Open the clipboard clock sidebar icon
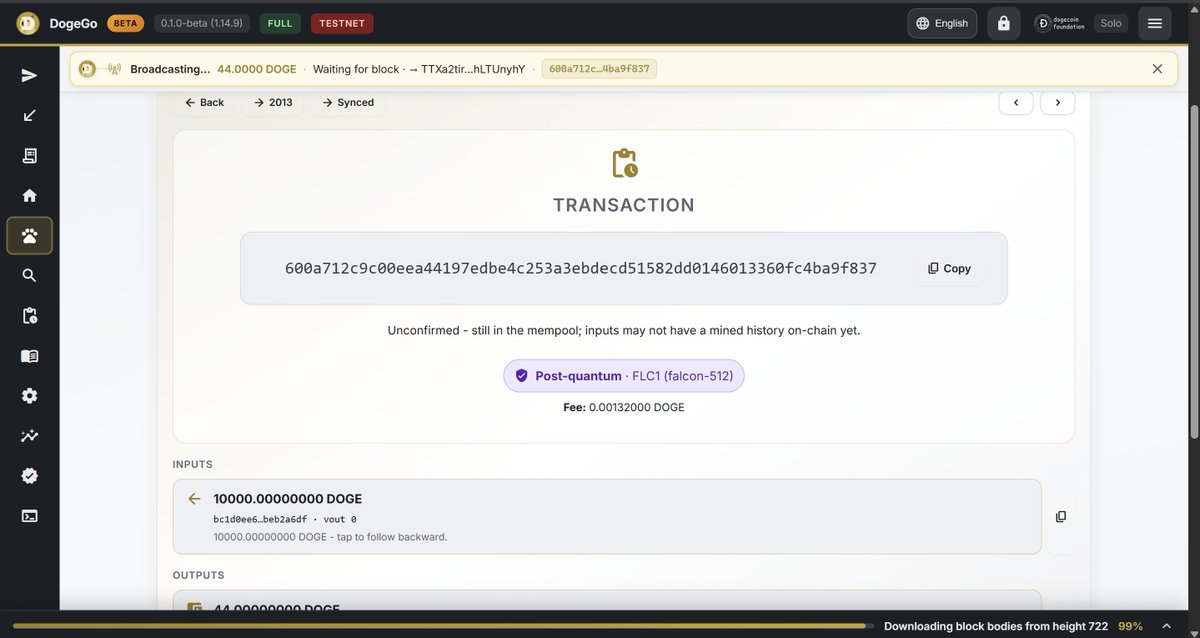 point(29,315)
